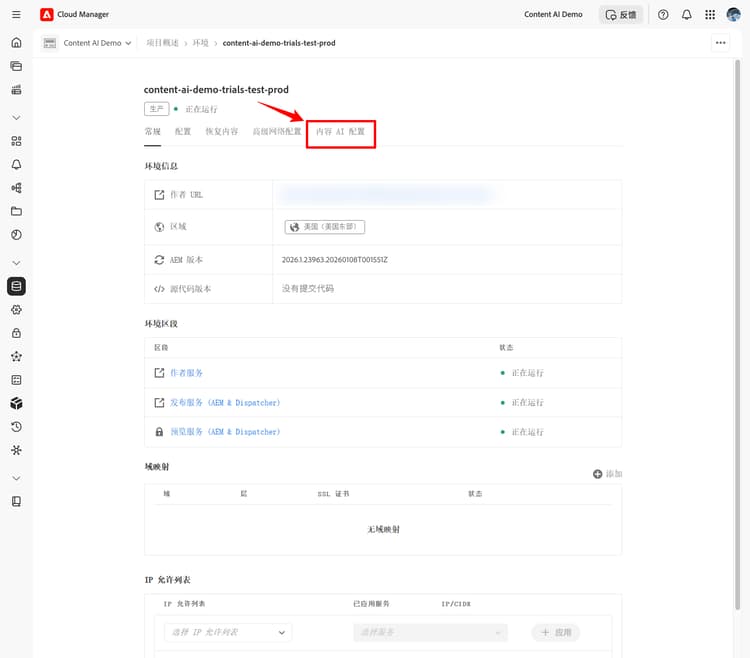Open the pie clock icon in sidebar
750x658 pixels.
[16, 235]
